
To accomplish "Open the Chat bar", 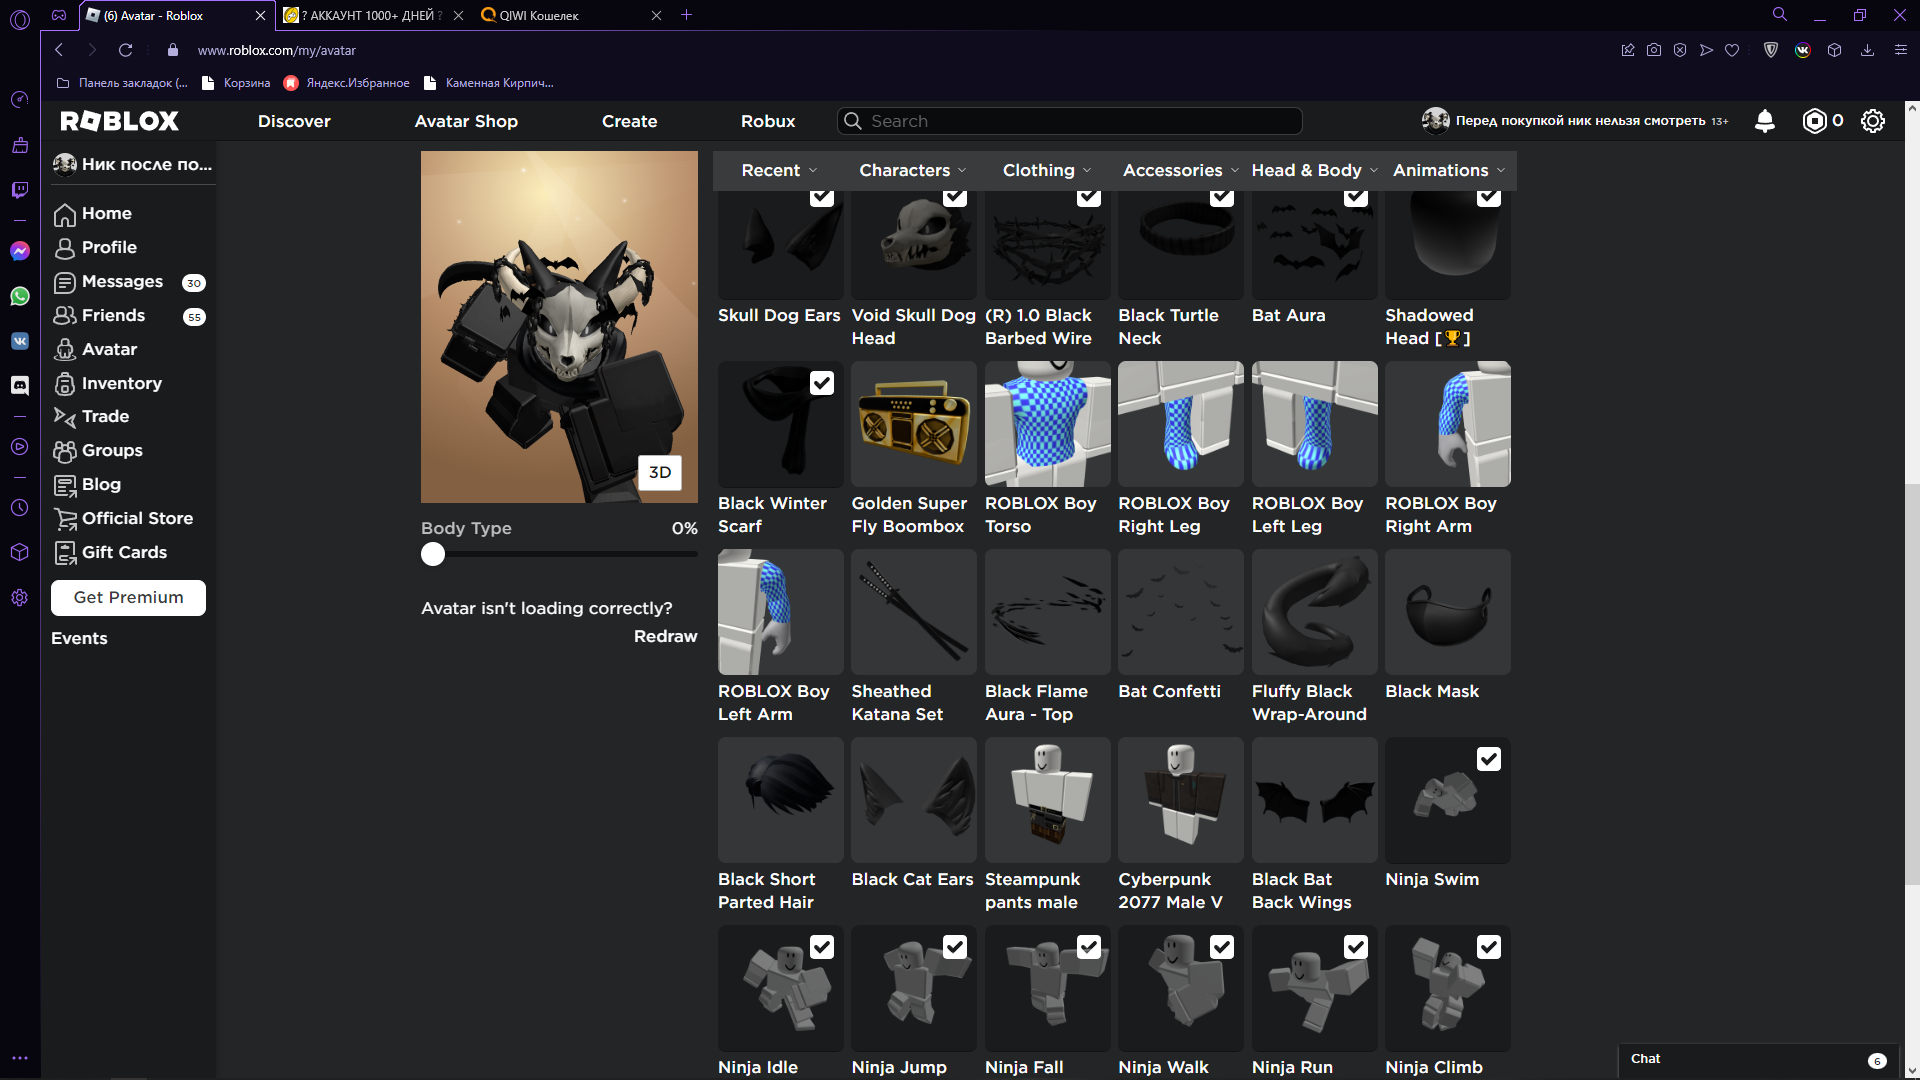I will [x=1760, y=1059].
